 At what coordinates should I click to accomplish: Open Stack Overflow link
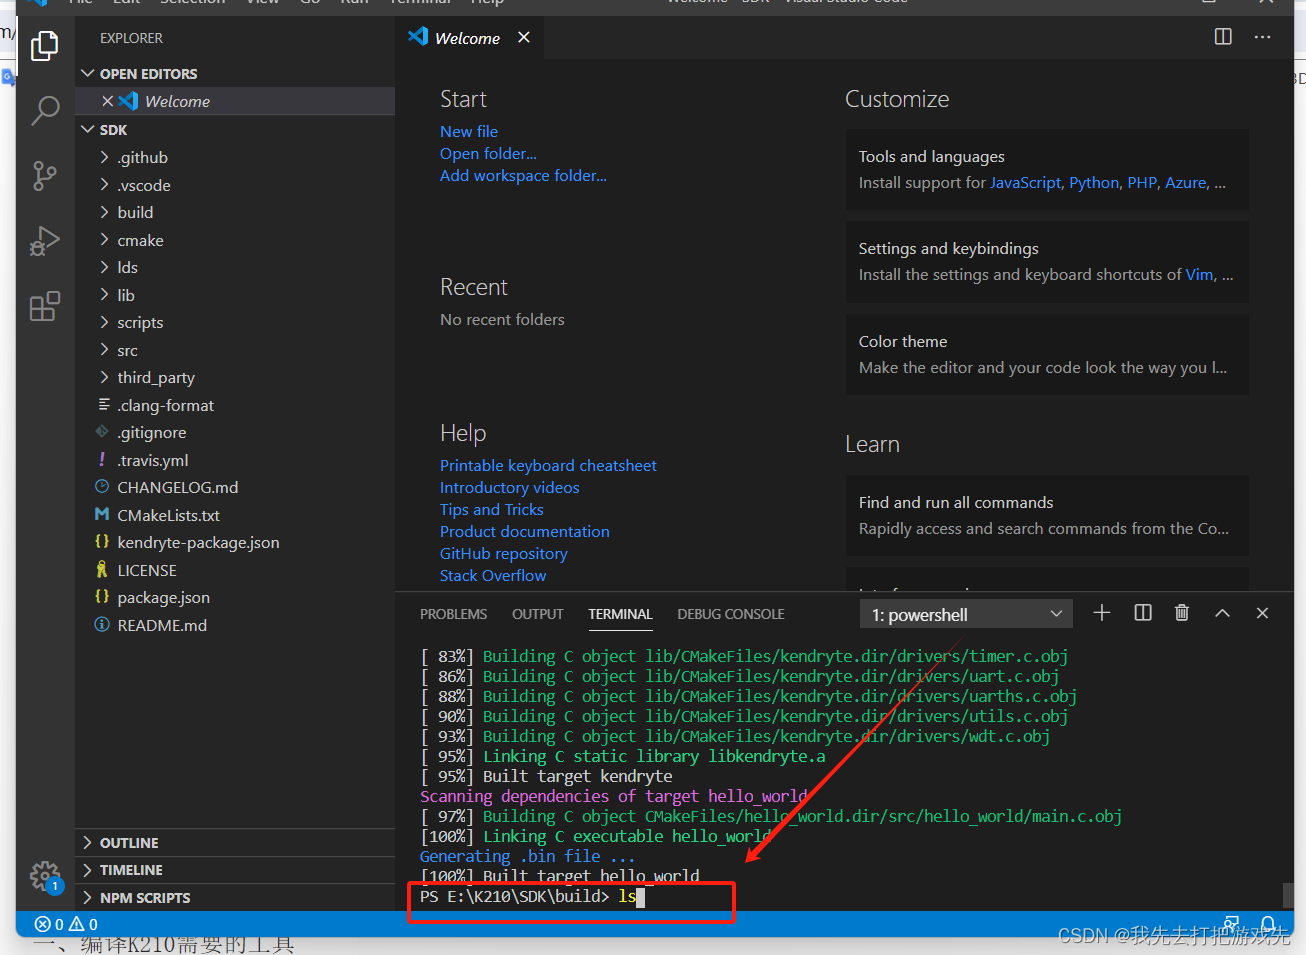pos(493,575)
